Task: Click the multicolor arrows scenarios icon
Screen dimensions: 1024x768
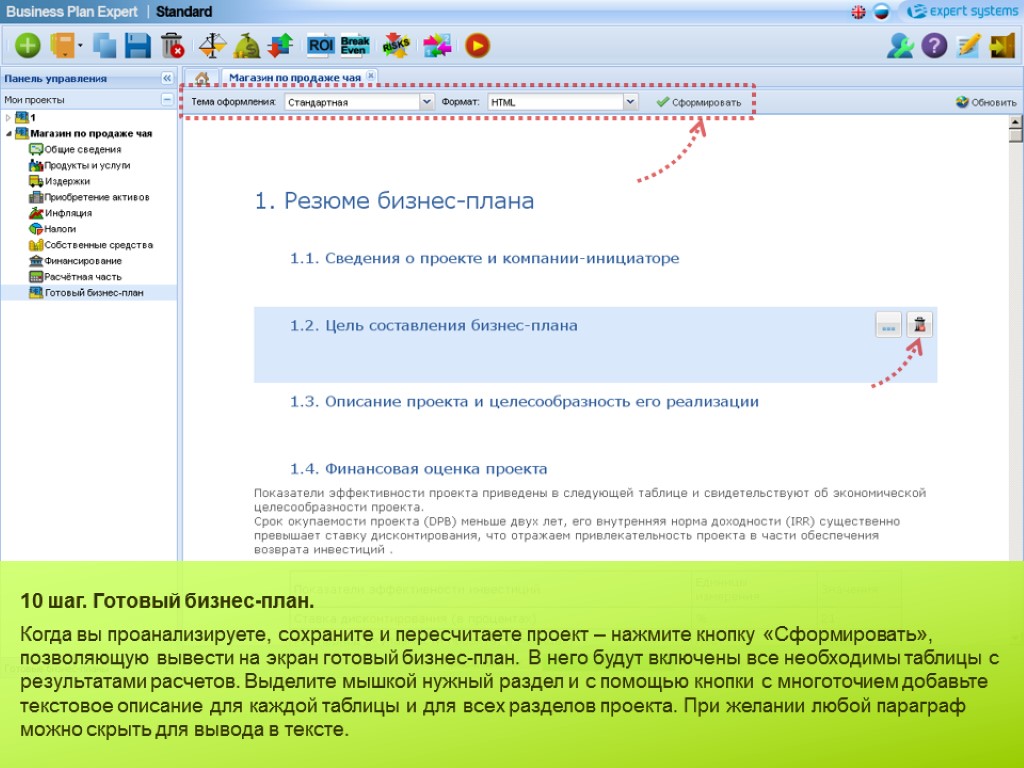Action: (x=438, y=46)
